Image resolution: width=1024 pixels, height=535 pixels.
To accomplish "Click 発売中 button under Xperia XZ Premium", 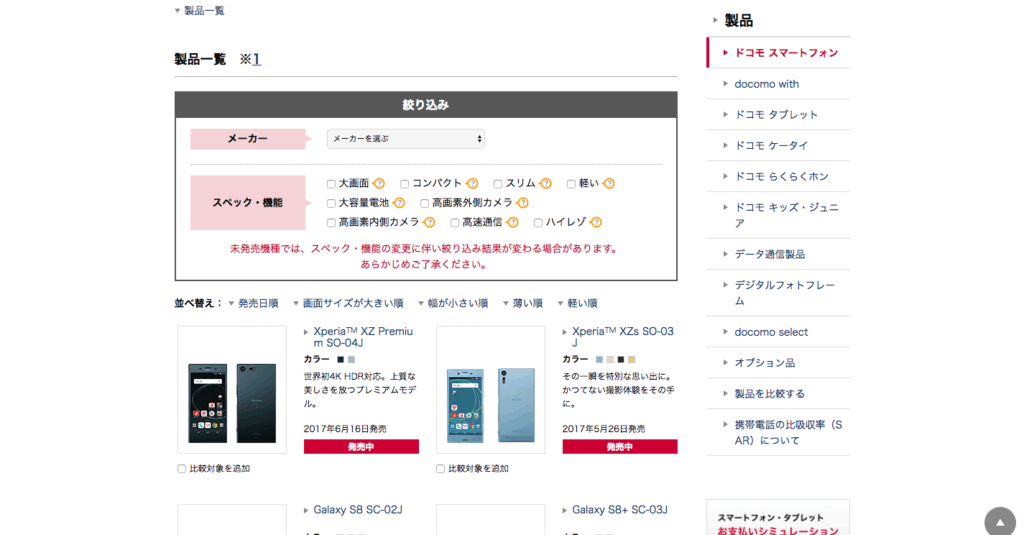I will (361, 447).
